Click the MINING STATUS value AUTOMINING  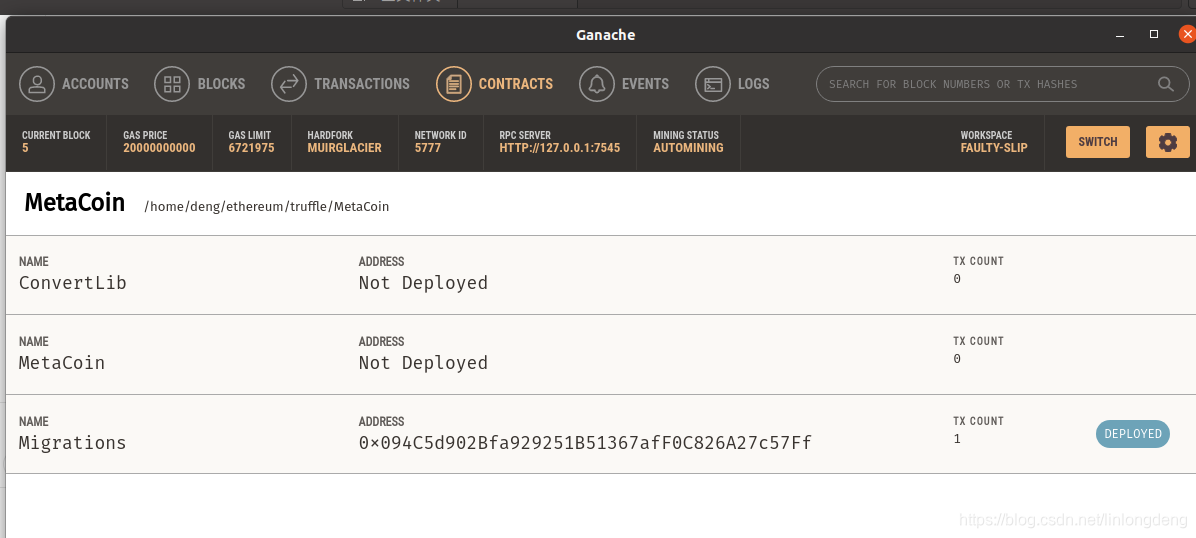pos(688,148)
